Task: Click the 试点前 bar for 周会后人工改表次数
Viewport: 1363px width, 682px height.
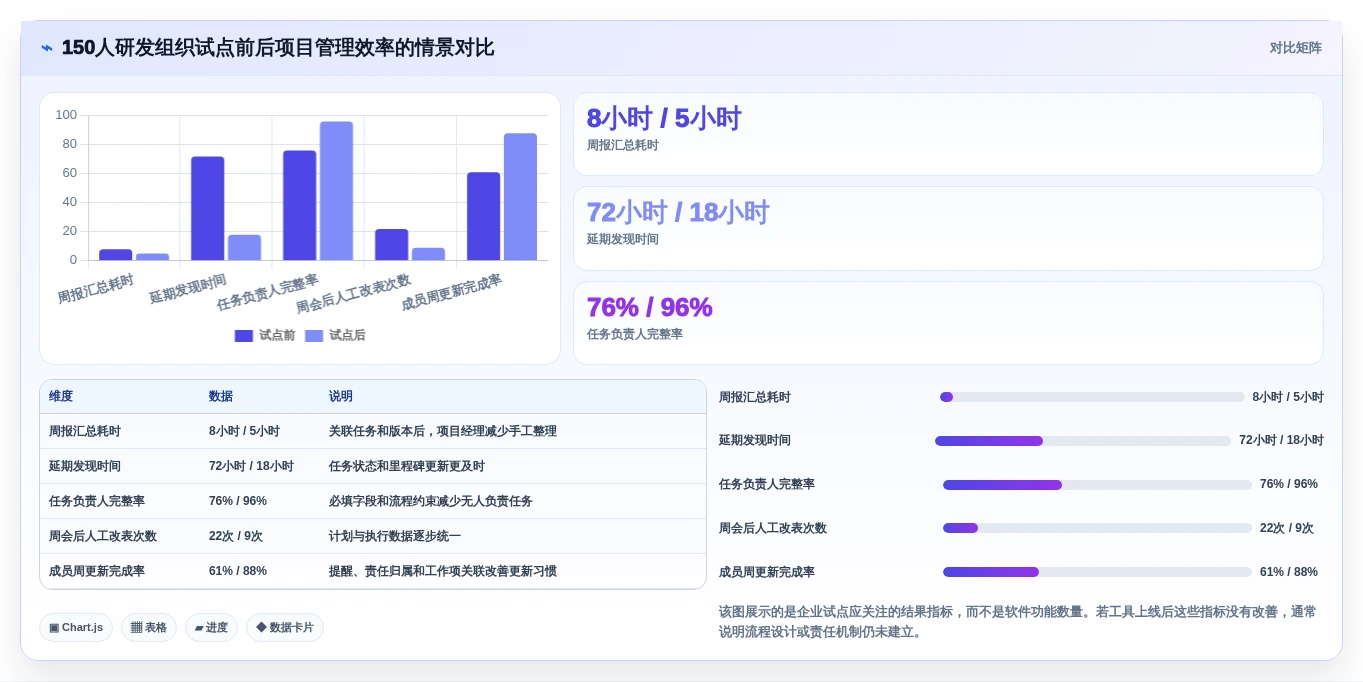Action: click(391, 244)
